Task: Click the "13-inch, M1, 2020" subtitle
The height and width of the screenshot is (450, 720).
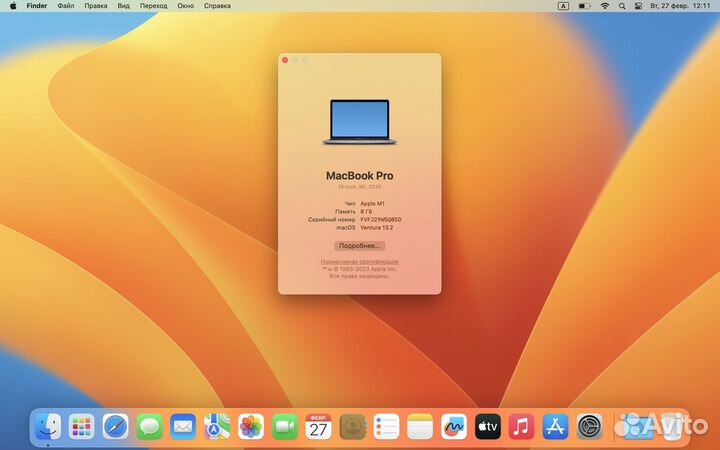Action: [x=360, y=187]
